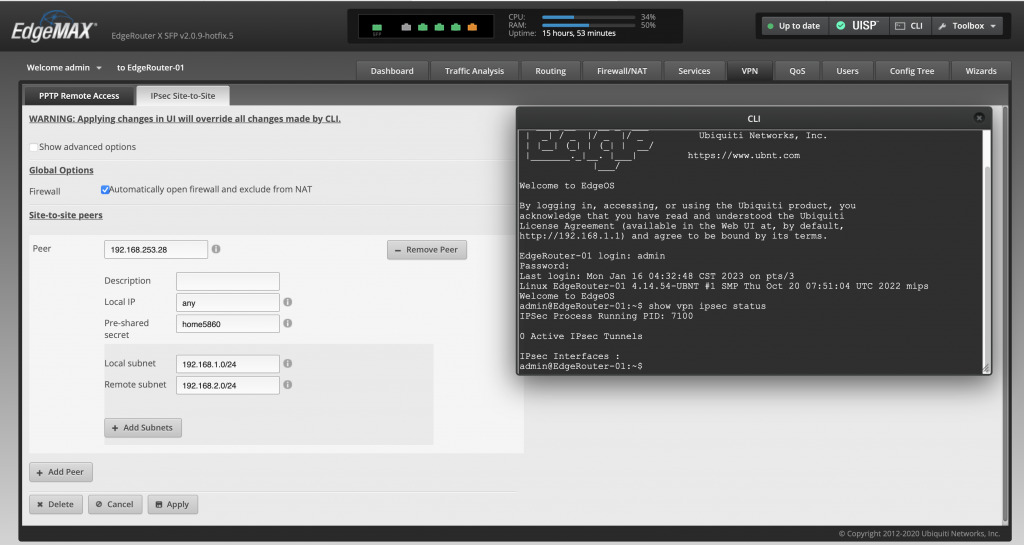Click the Up to date status button
This screenshot has height=545, width=1024.
pyautogui.click(x=794, y=25)
